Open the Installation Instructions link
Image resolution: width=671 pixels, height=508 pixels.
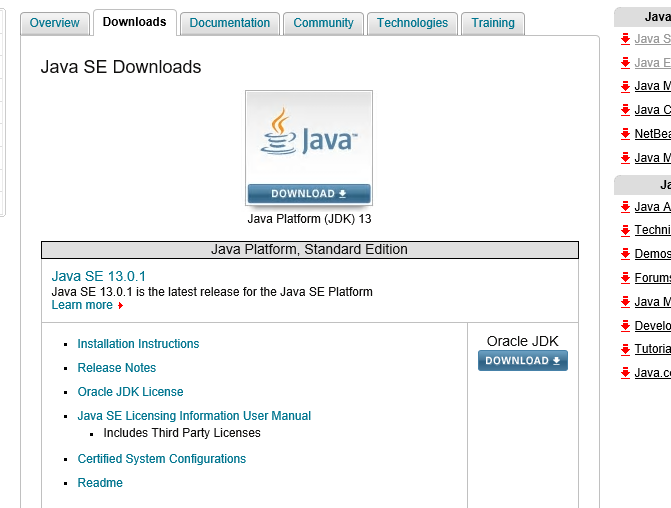coord(138,344)
